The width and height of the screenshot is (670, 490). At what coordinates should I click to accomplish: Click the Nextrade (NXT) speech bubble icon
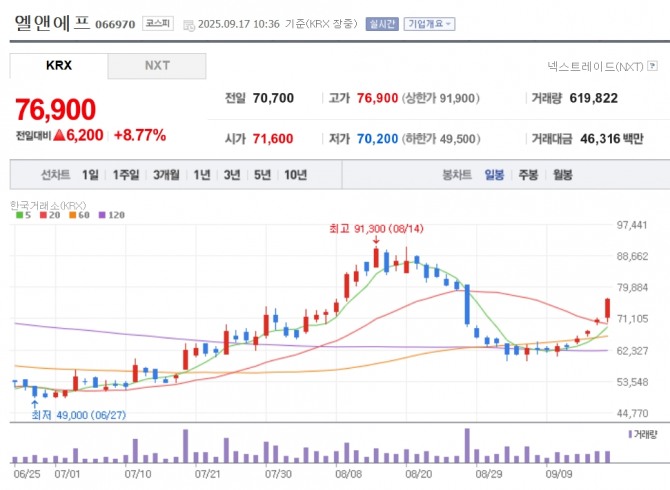click(652, 66)
